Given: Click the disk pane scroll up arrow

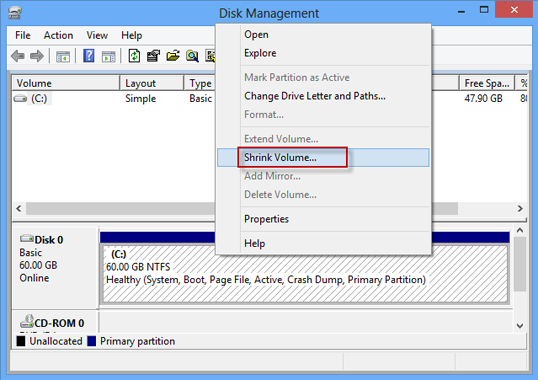Looking at the screenshot, I should click(x=520, y=230).
